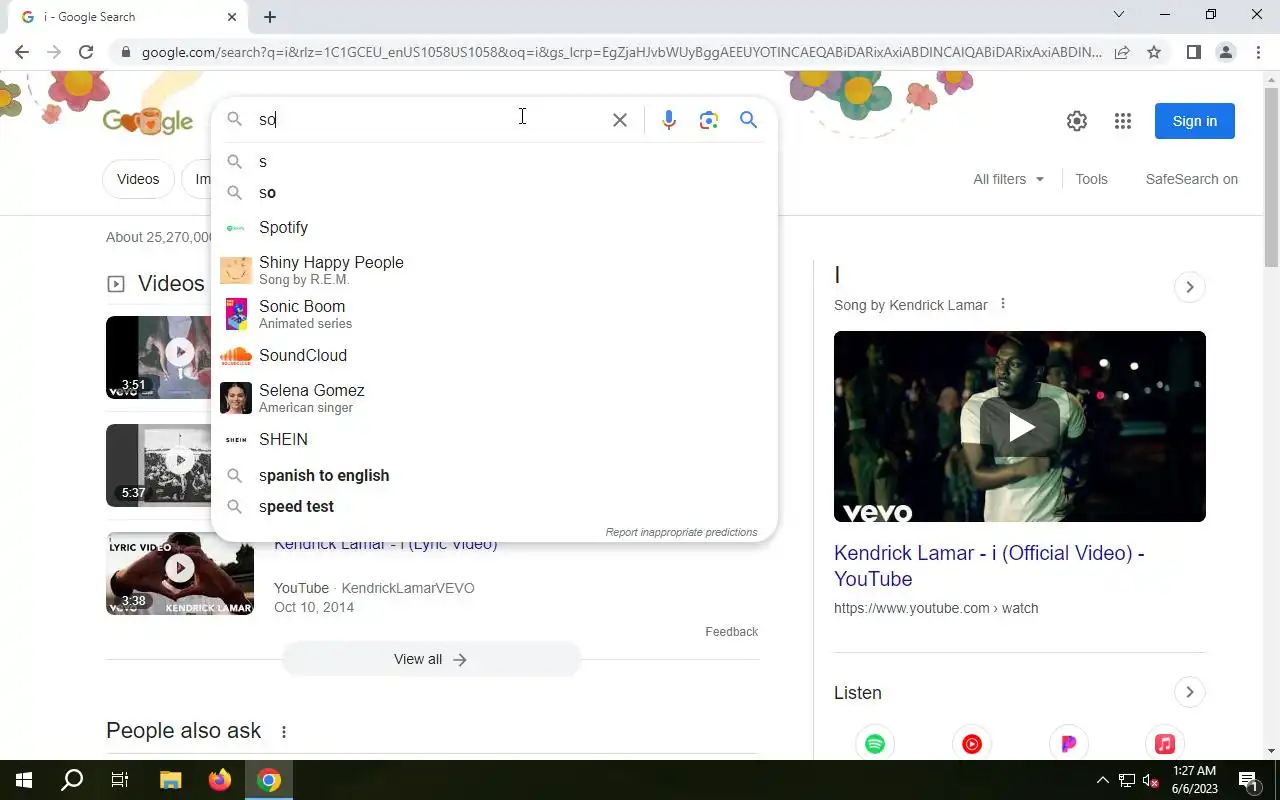Screen dimensions: 1280x800
Task: Open Kendrick Lamar - i (Official Video) link
Action: tap(989, 566)
